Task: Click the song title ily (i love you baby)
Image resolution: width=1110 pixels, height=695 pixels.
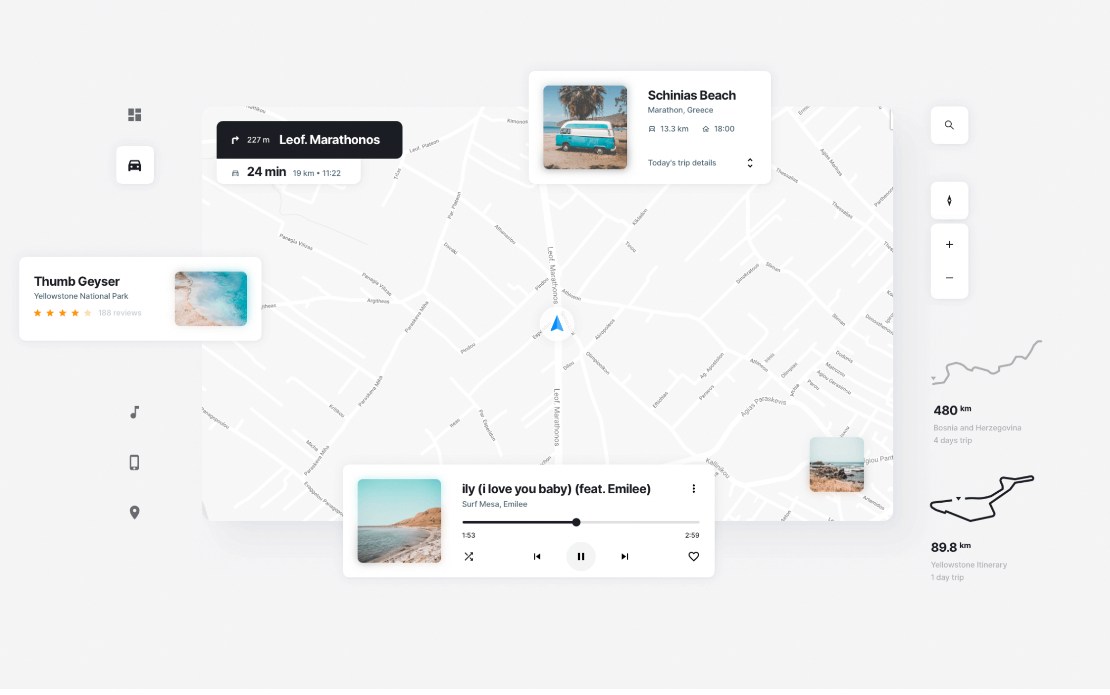Action: pos(556,488)
